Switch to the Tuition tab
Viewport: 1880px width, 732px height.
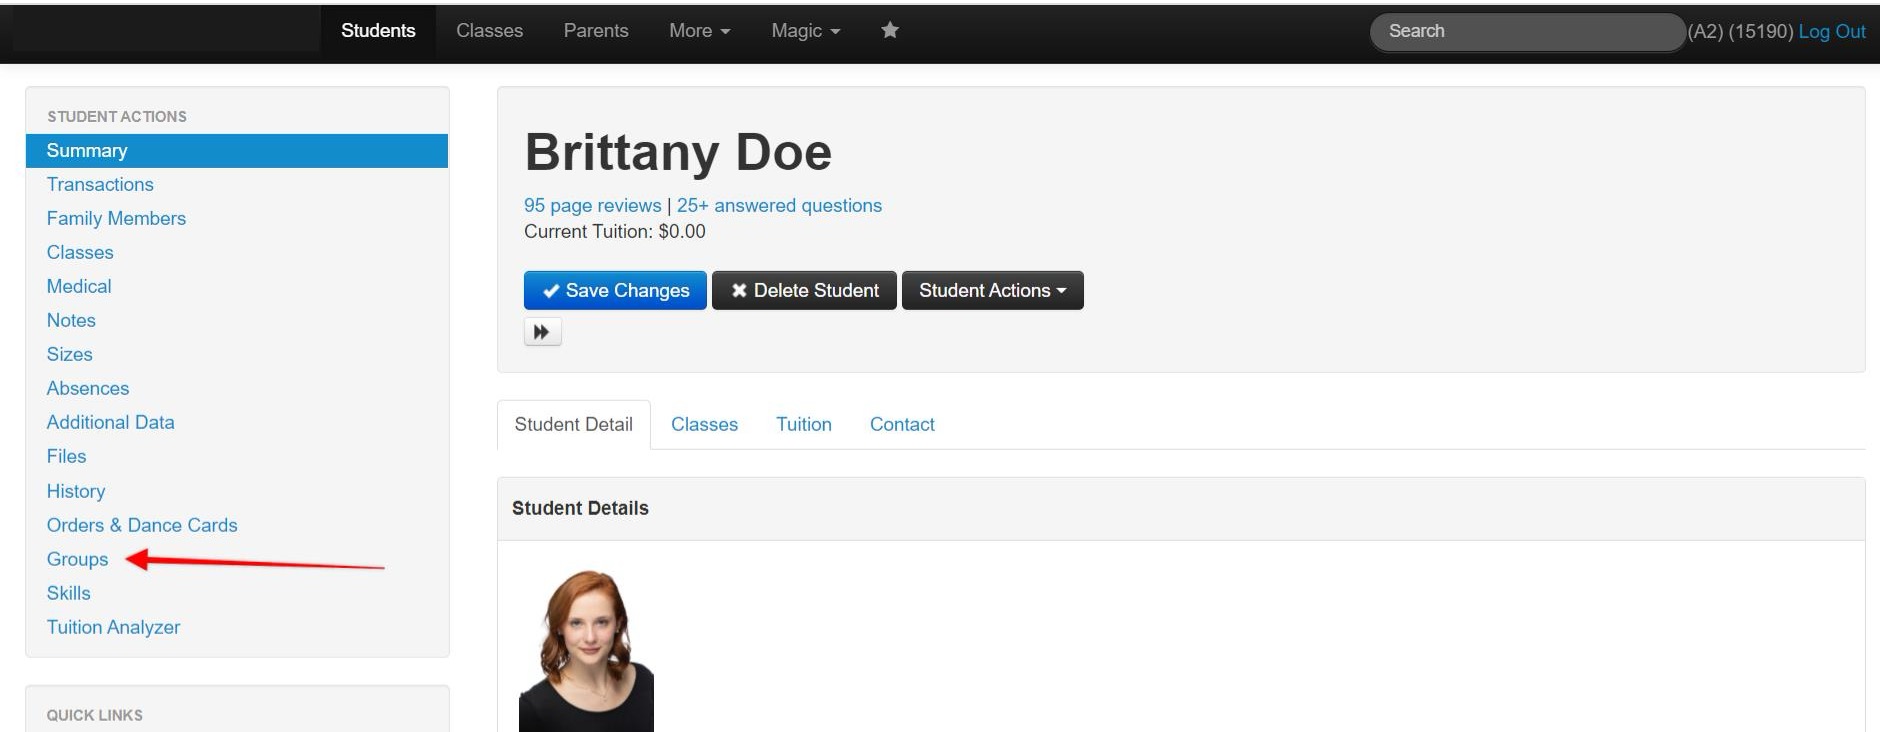click(x=803, y=425)
